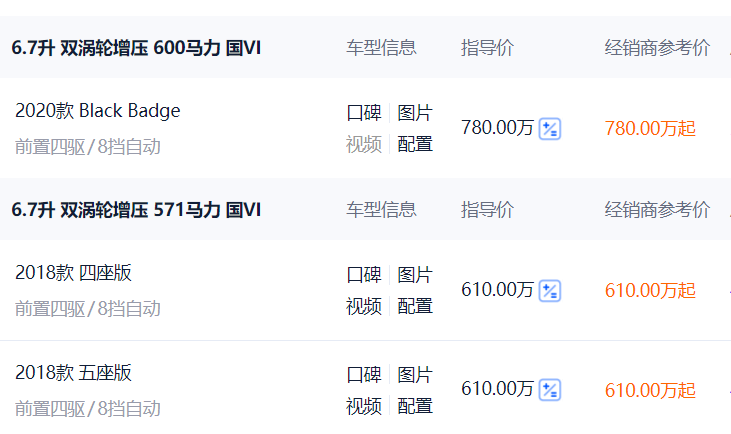Screen dimensions: 731x434
Task: Watch 视频 for 2020款 Black Badge
Action: pos(364,144)
